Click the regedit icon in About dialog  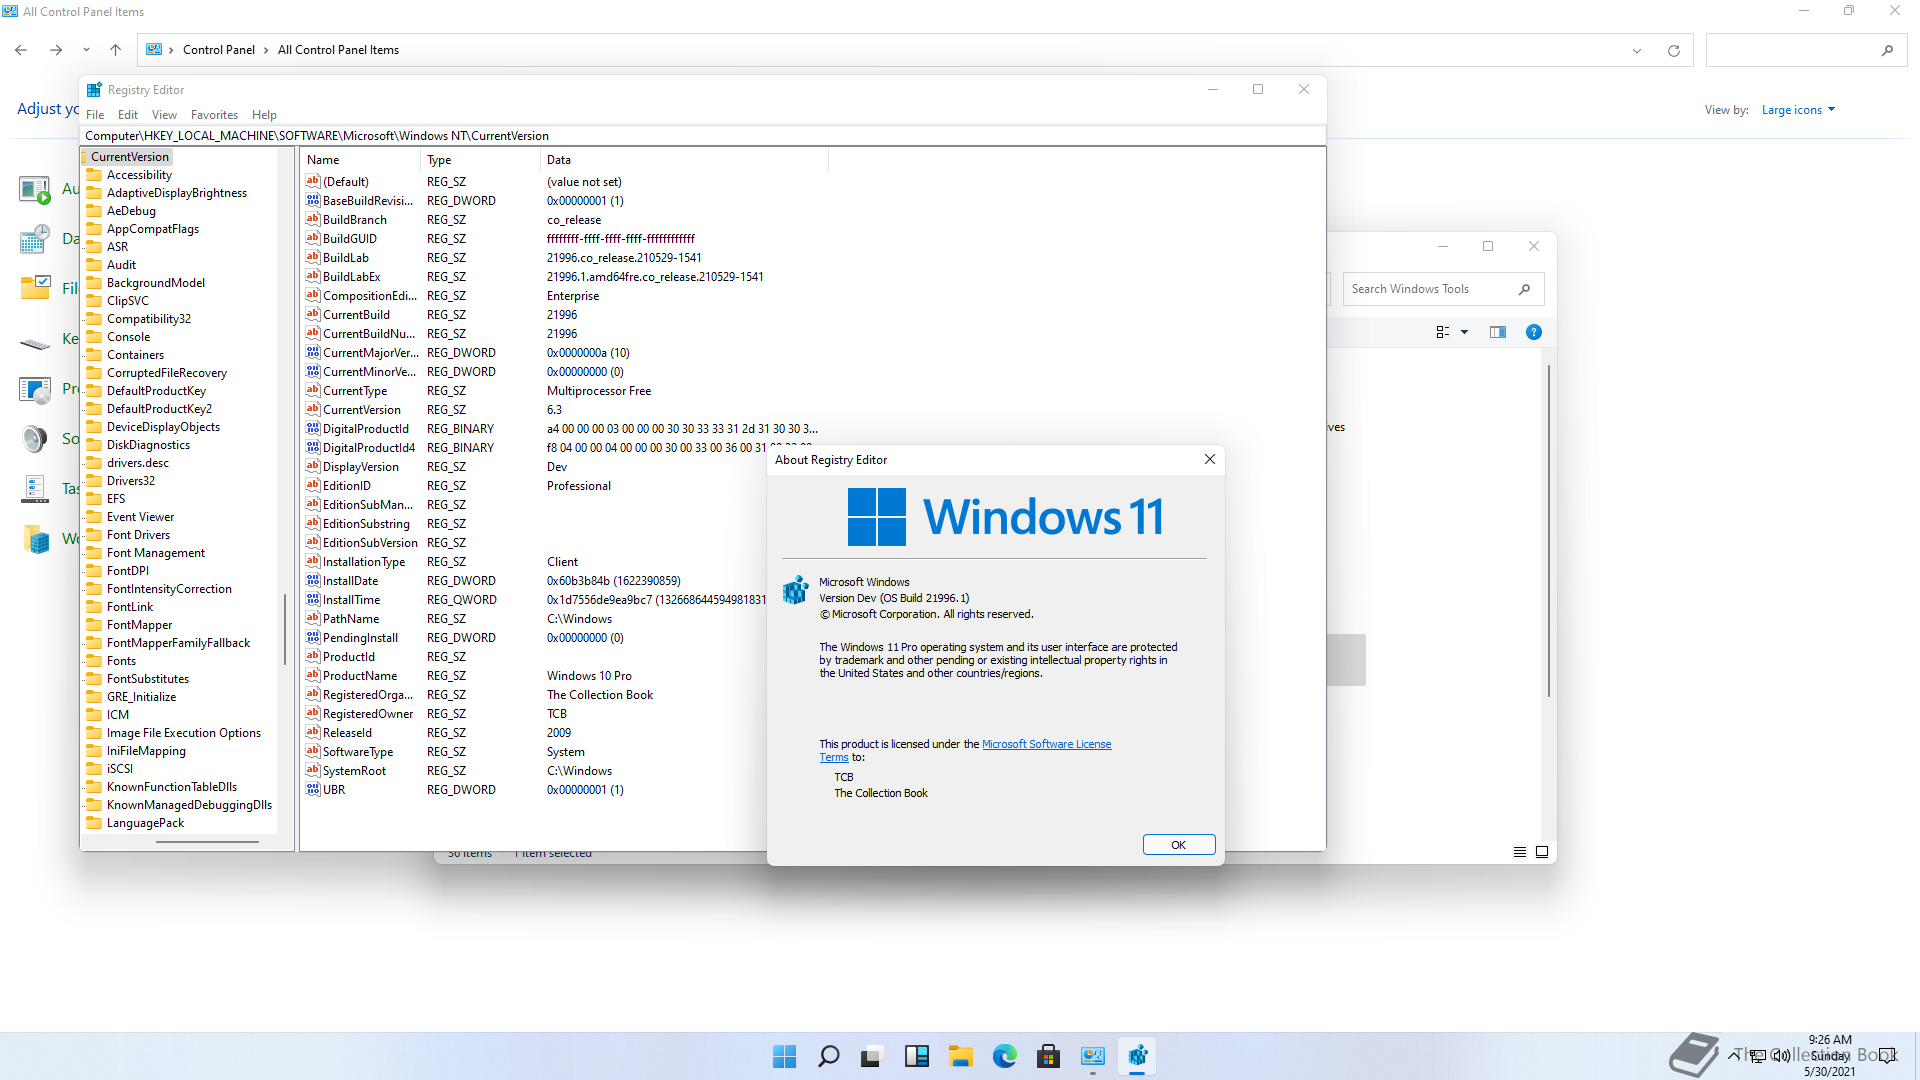click(795, 590)
